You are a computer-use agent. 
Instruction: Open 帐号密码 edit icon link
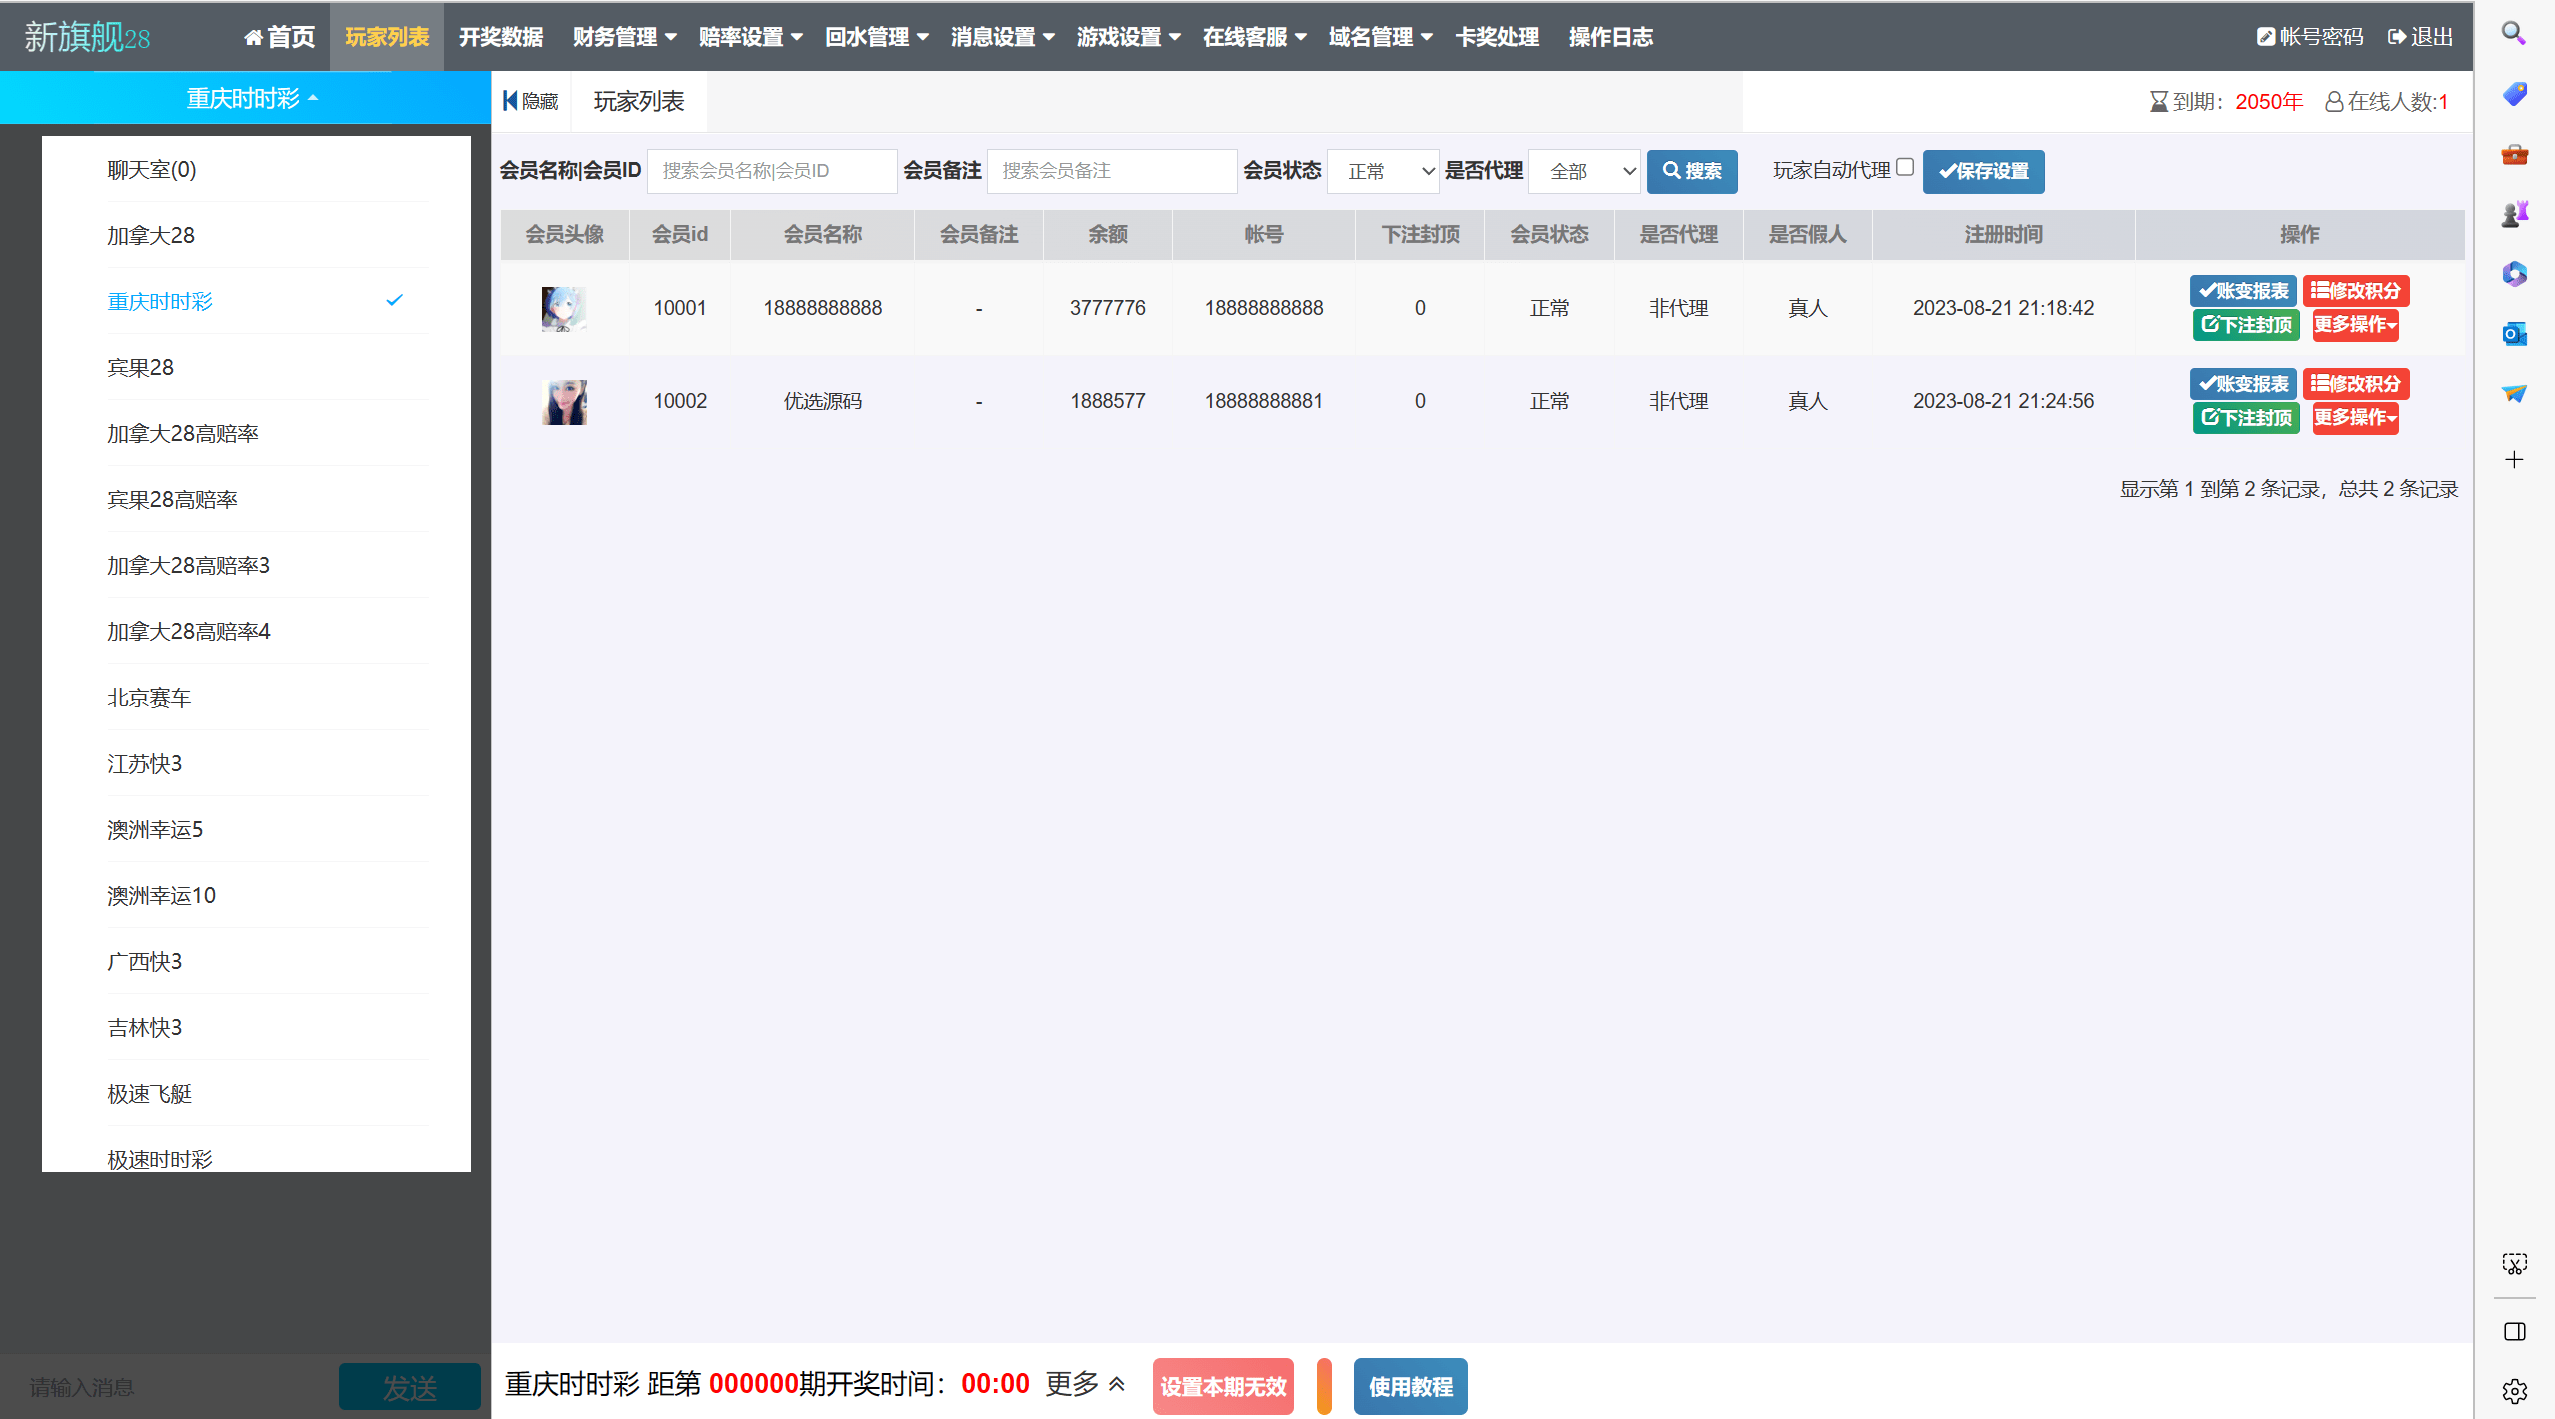pyautogui.click(x=2265, y=37)
